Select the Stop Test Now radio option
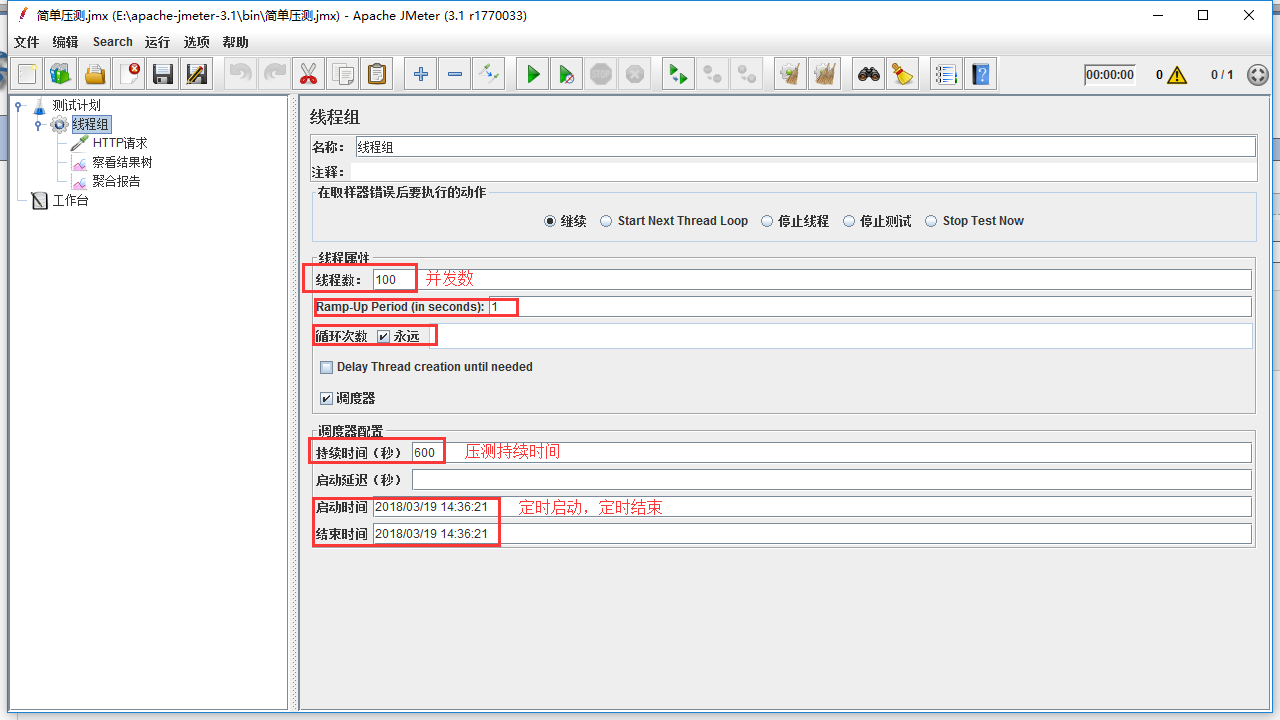1280x720 pixels. coord(931,221)
